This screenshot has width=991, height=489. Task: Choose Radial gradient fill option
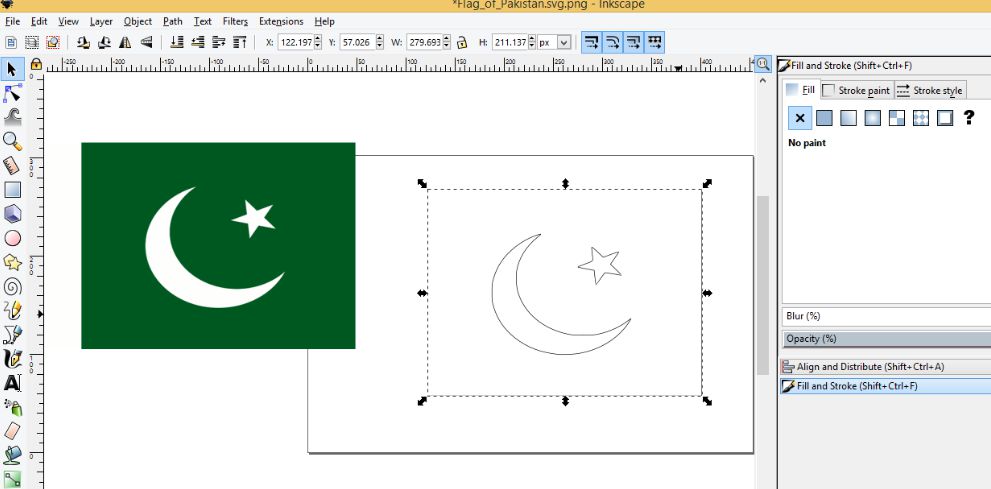coord(872,118)
